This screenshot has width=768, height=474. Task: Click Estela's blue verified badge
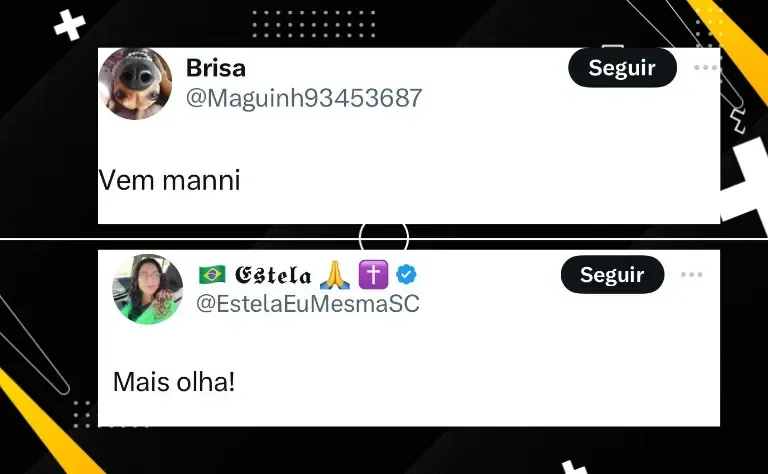(406, 274)
